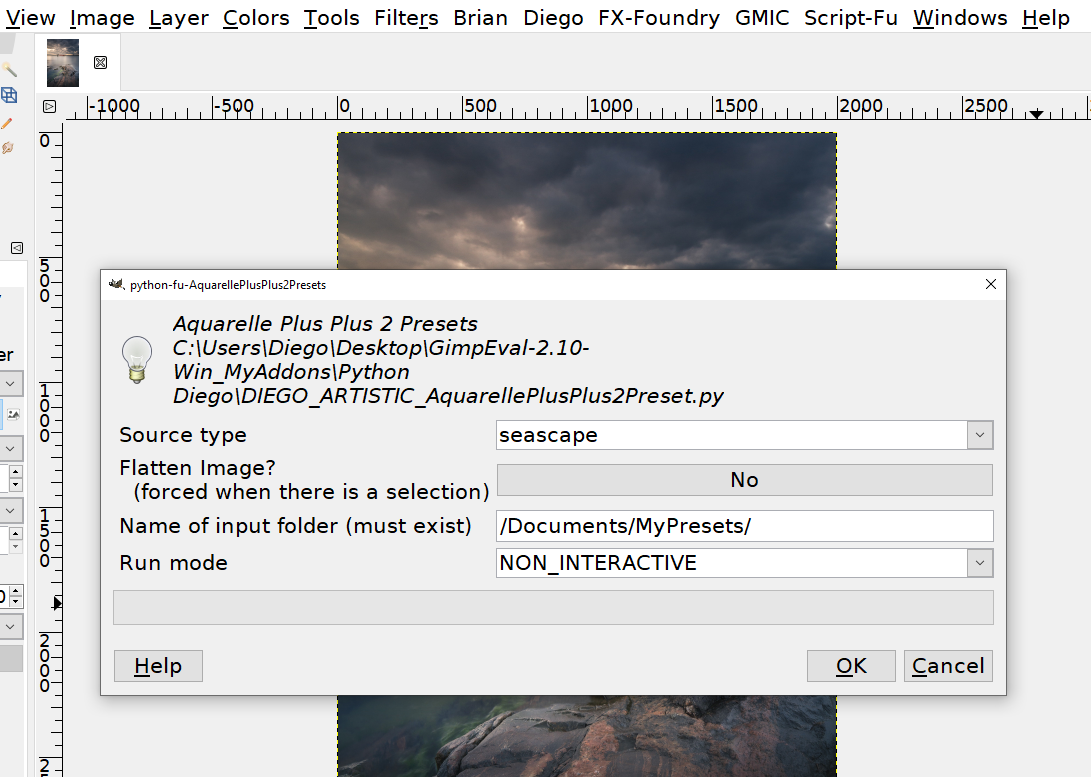Image resolution: width=1091 pixels, height=777 pixels.
Task: Click the tab menu arrow in left dock
Action: pyautogui.click(x=17, y=248)
